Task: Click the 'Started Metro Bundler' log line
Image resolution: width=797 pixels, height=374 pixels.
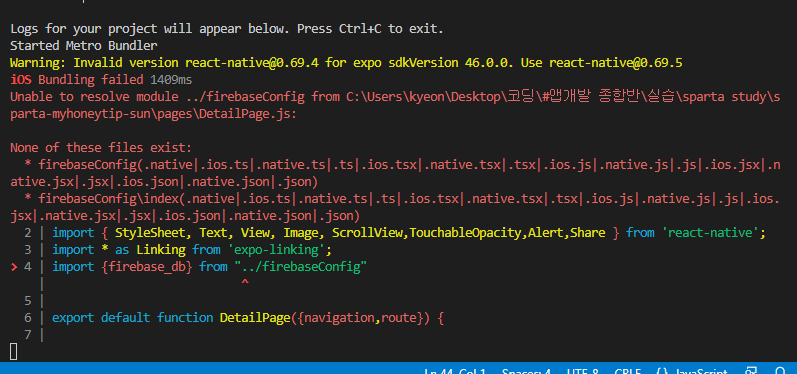Action: coord(84,46)
